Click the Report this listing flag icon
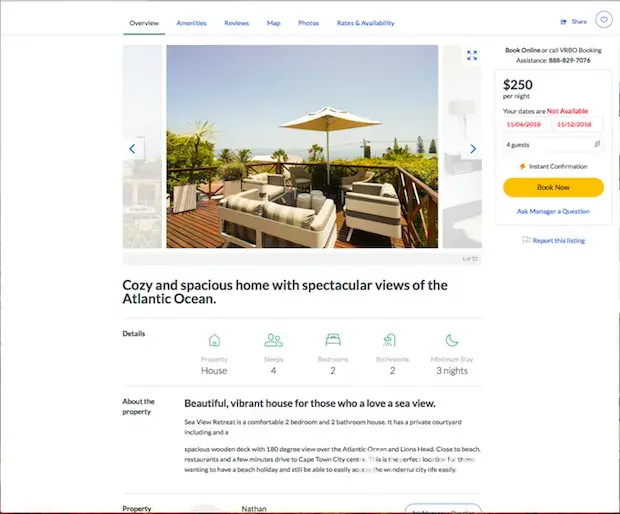 pyautogui.click(x=526, y=240)
